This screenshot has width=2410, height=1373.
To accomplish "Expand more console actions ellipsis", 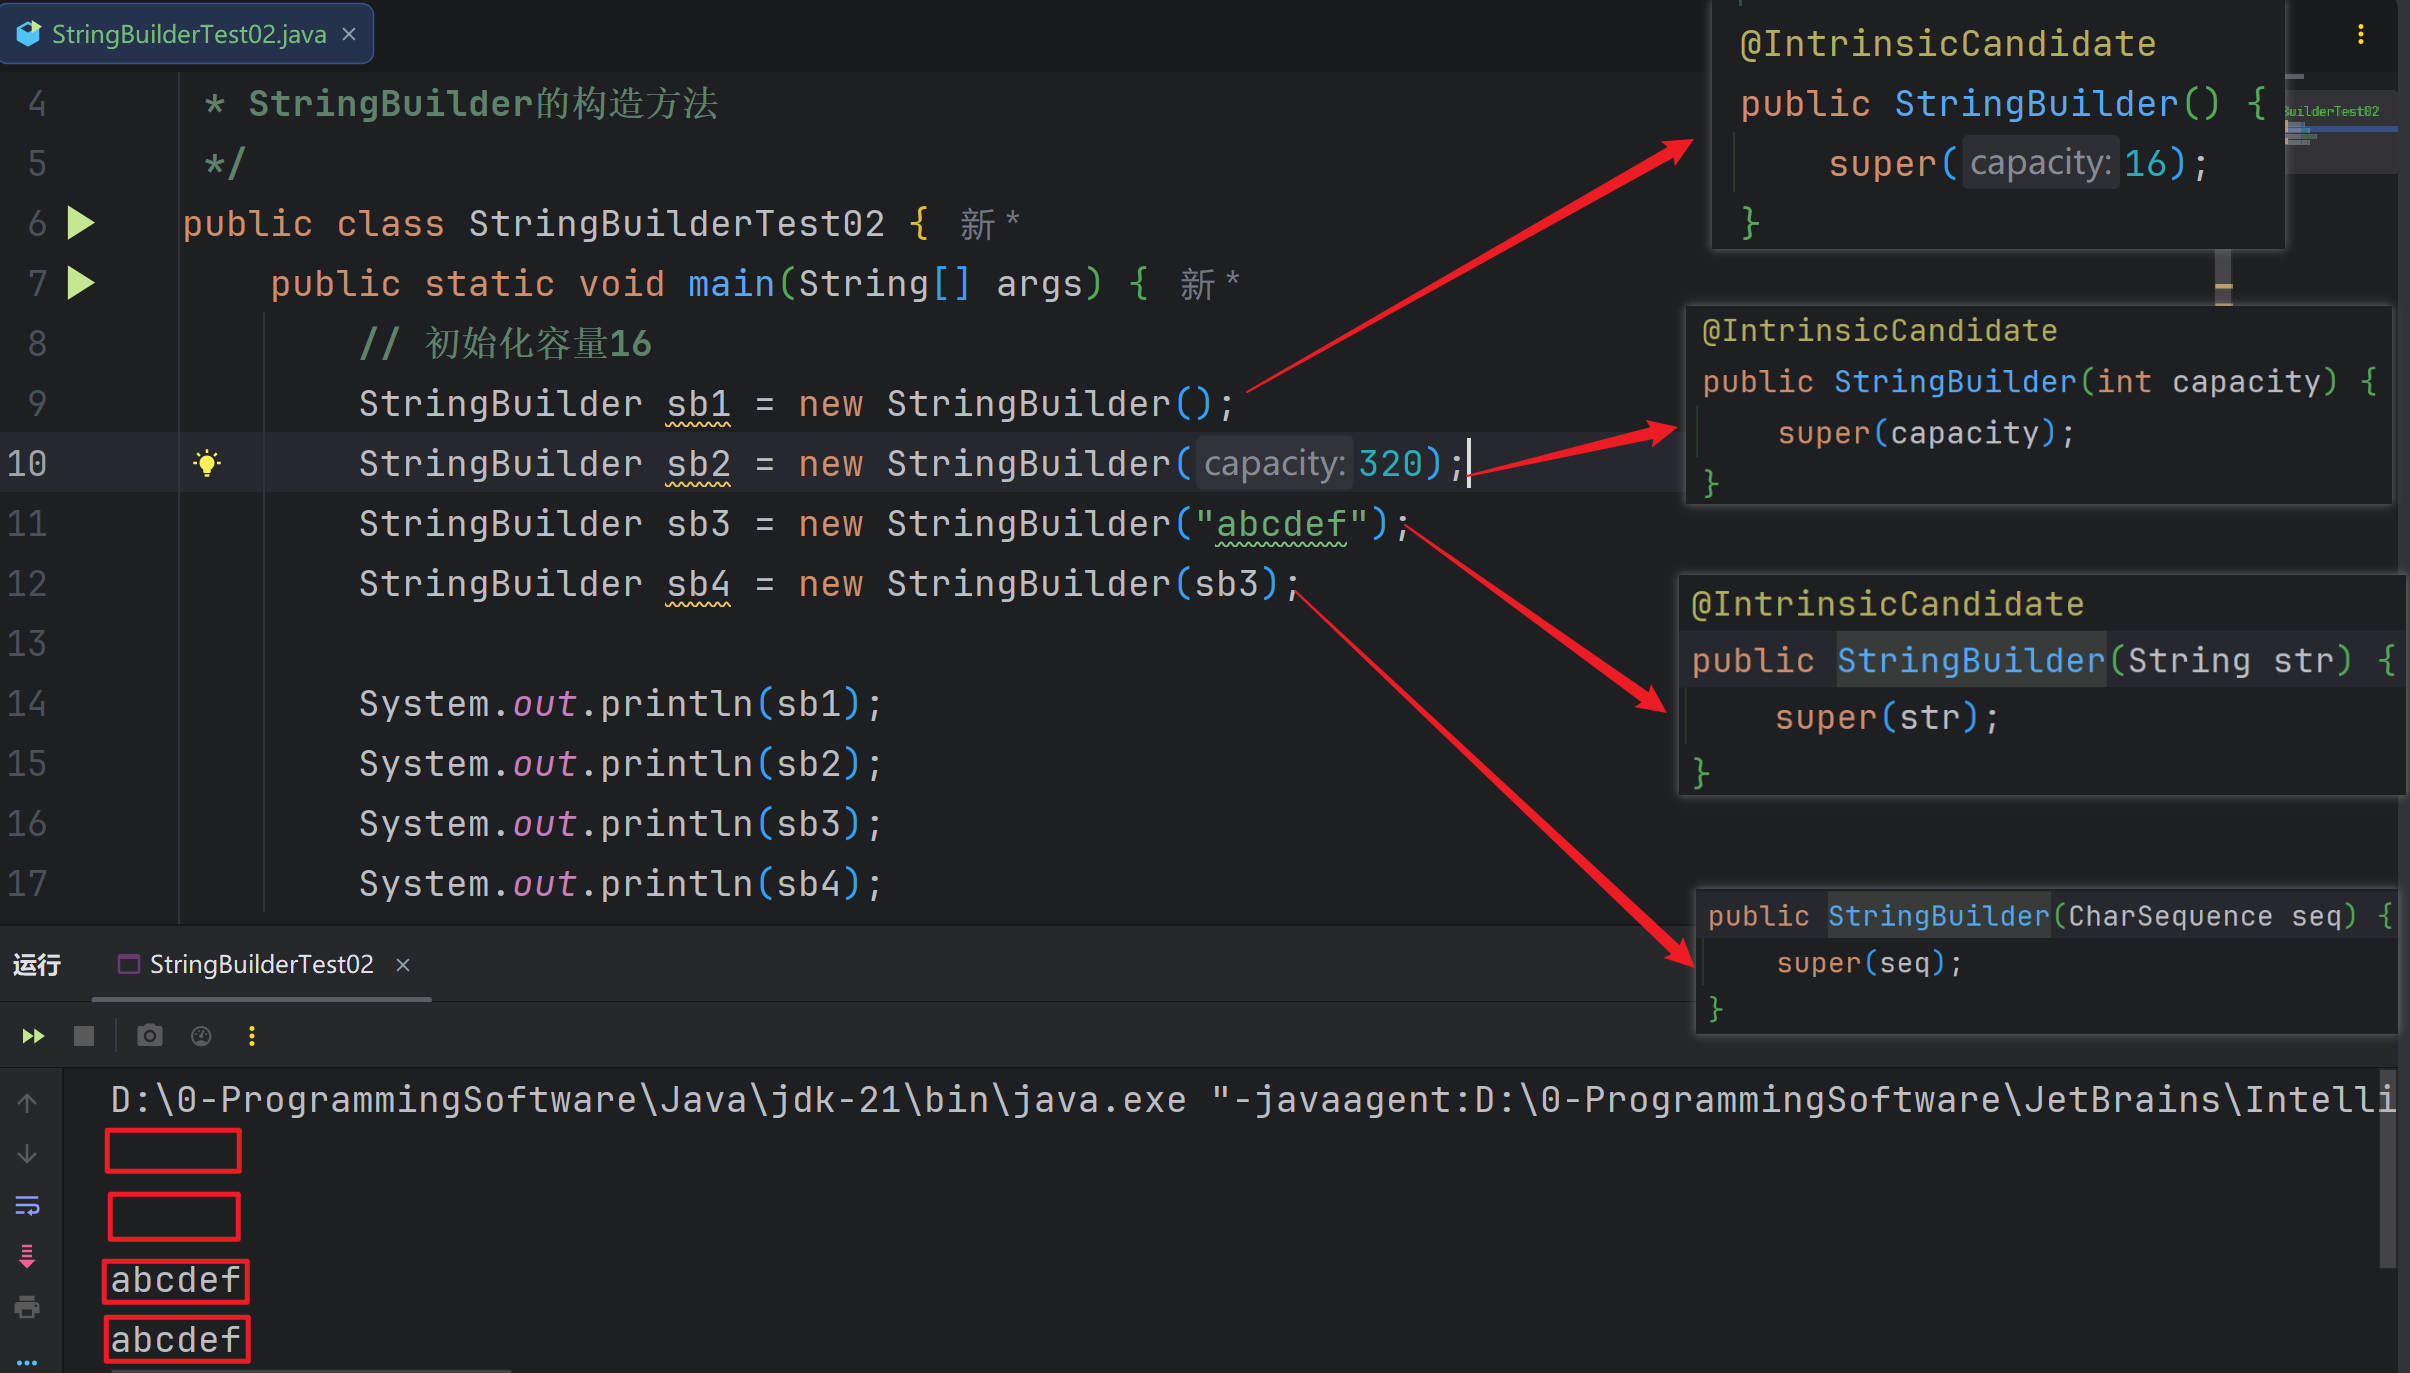I will (x=27, y=1361).
